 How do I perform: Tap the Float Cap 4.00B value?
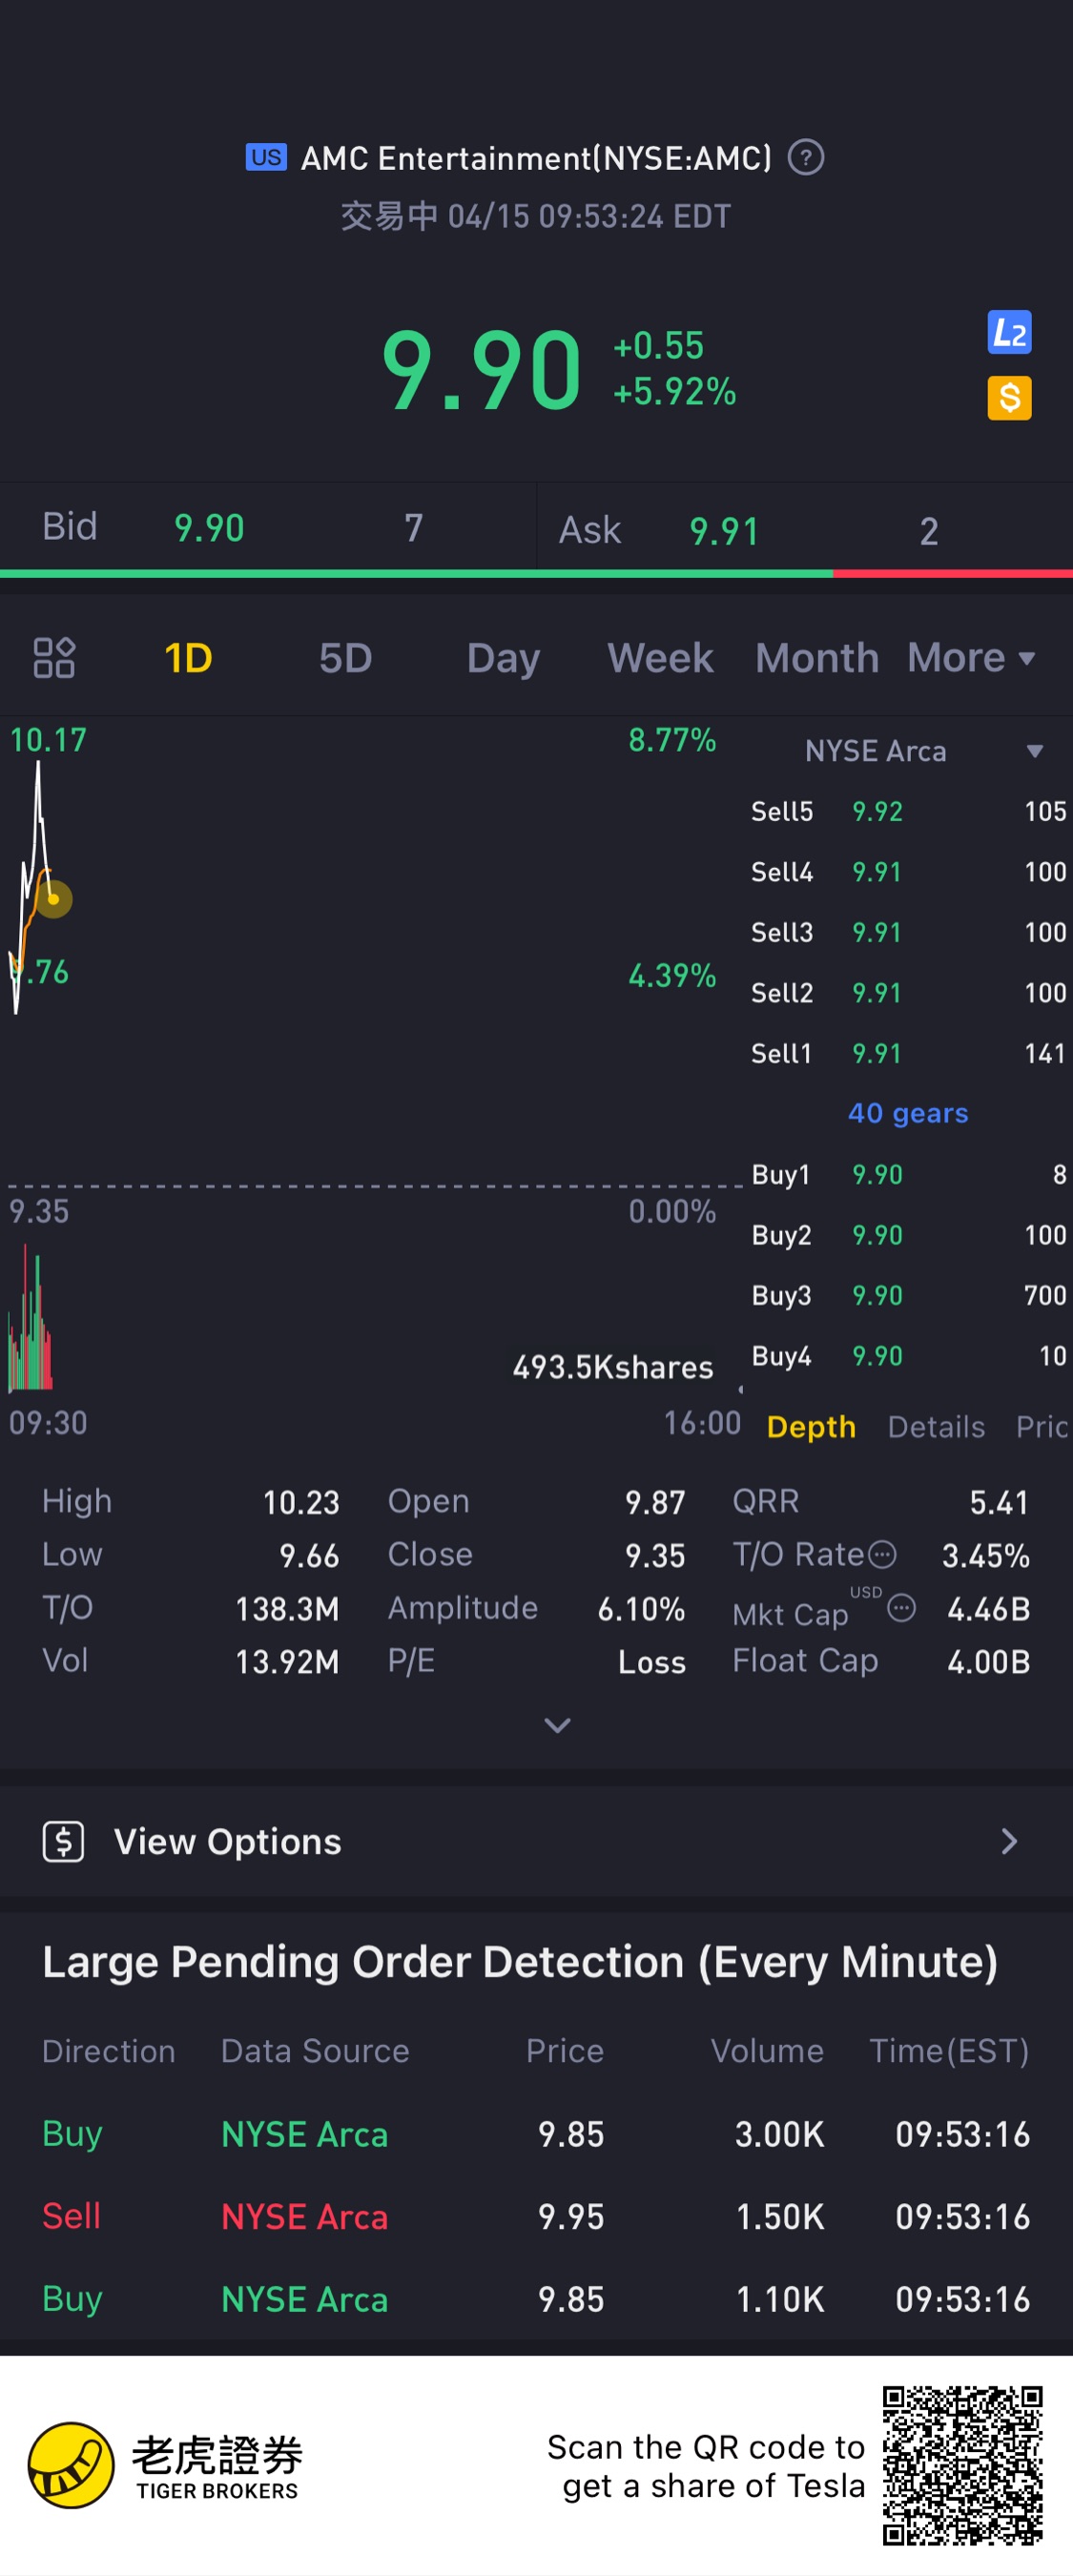point(988,1661)
